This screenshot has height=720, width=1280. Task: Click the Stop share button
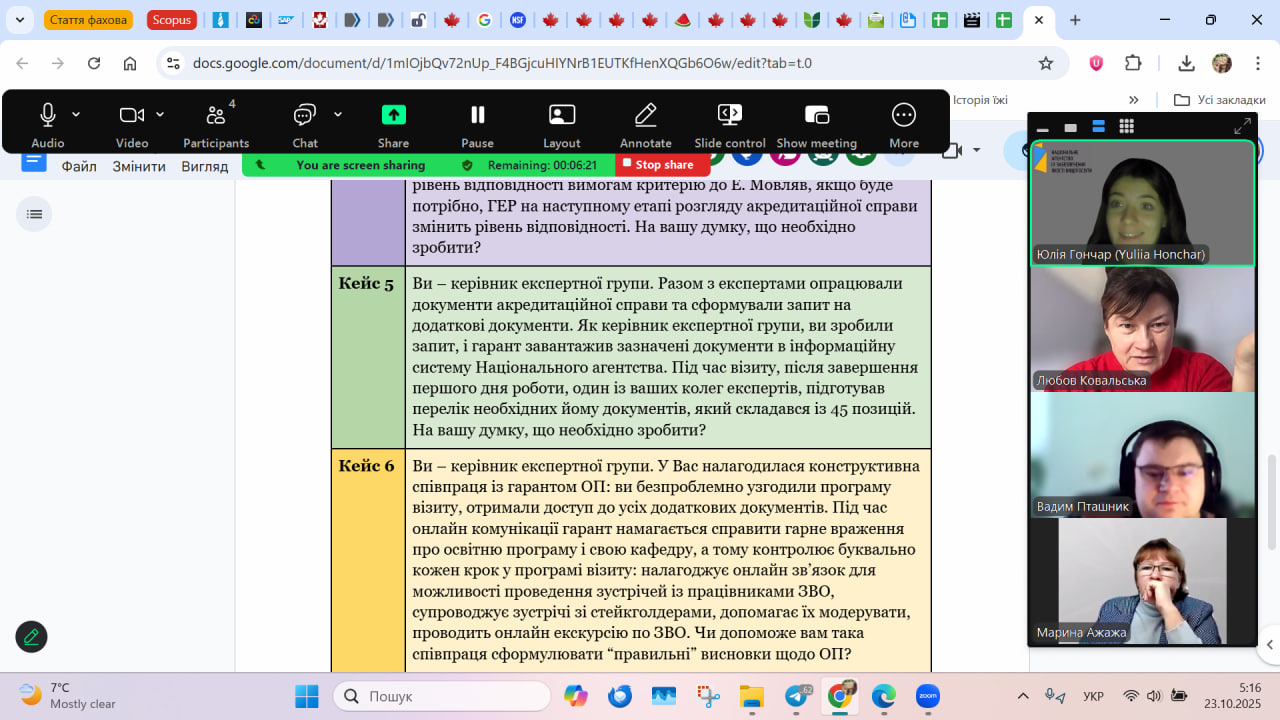pos(657,165)
